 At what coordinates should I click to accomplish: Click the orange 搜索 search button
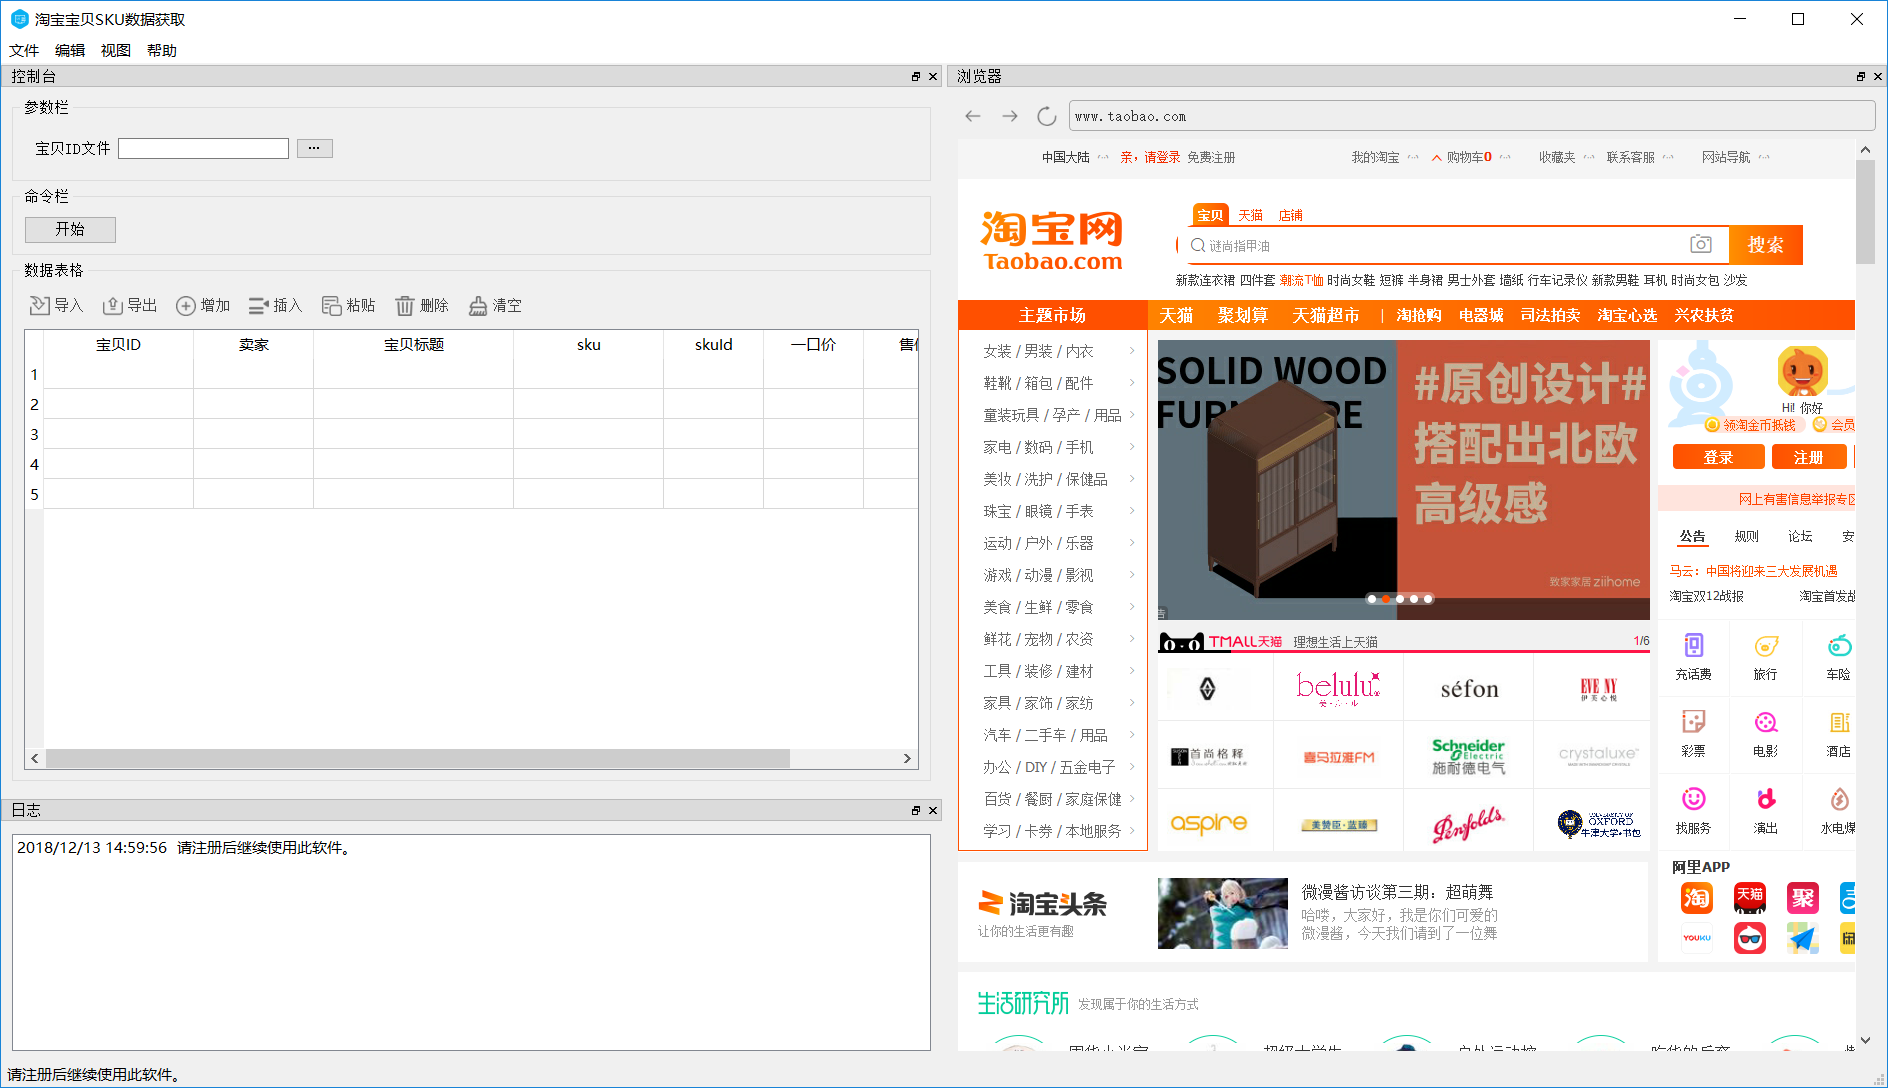tap(1766, 245)
